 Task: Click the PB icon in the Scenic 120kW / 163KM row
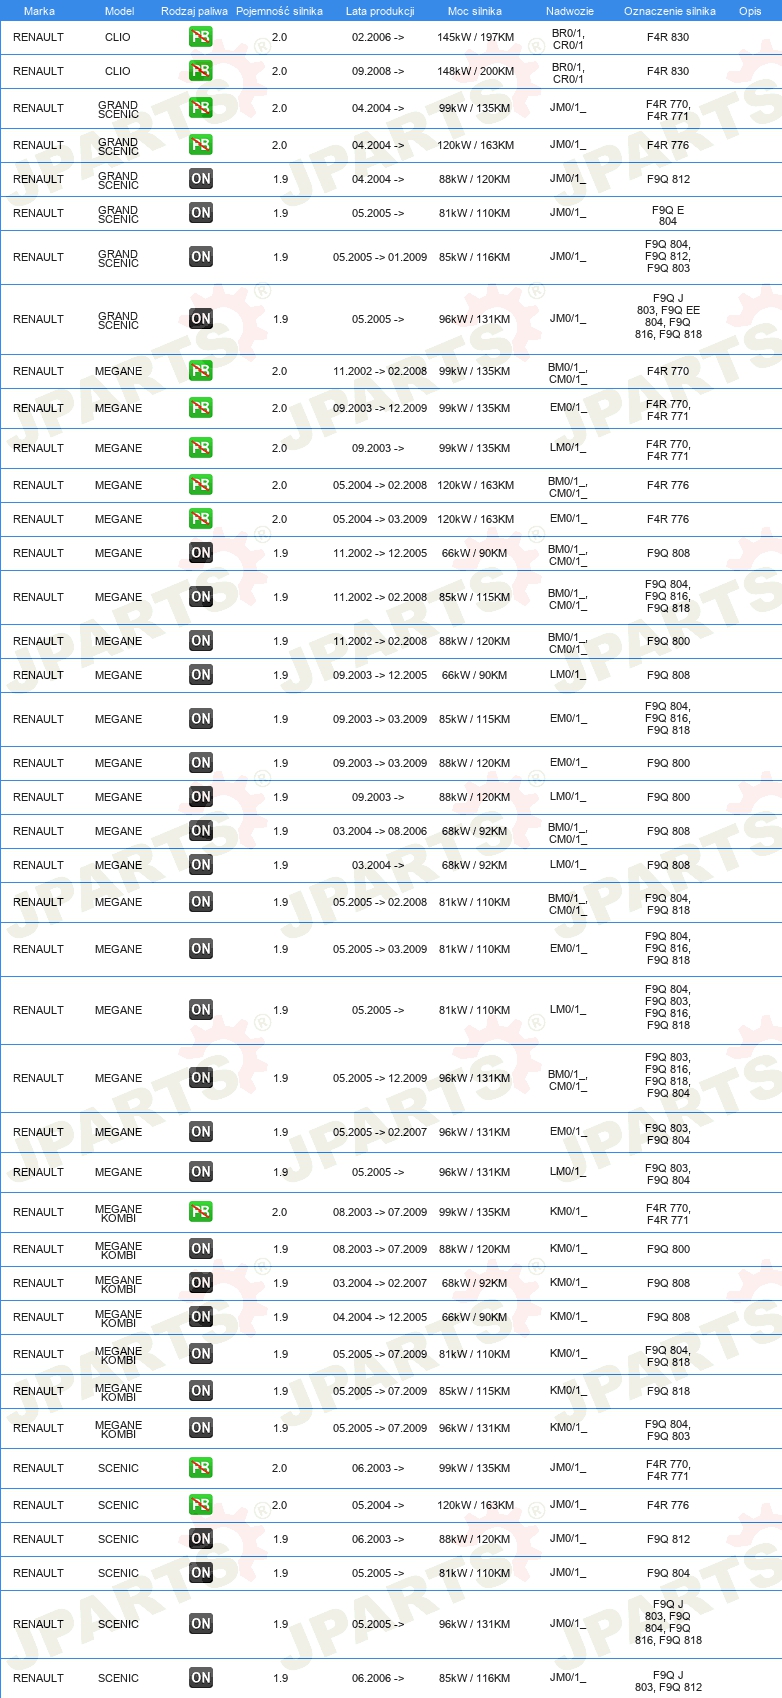coord(201,1505)
